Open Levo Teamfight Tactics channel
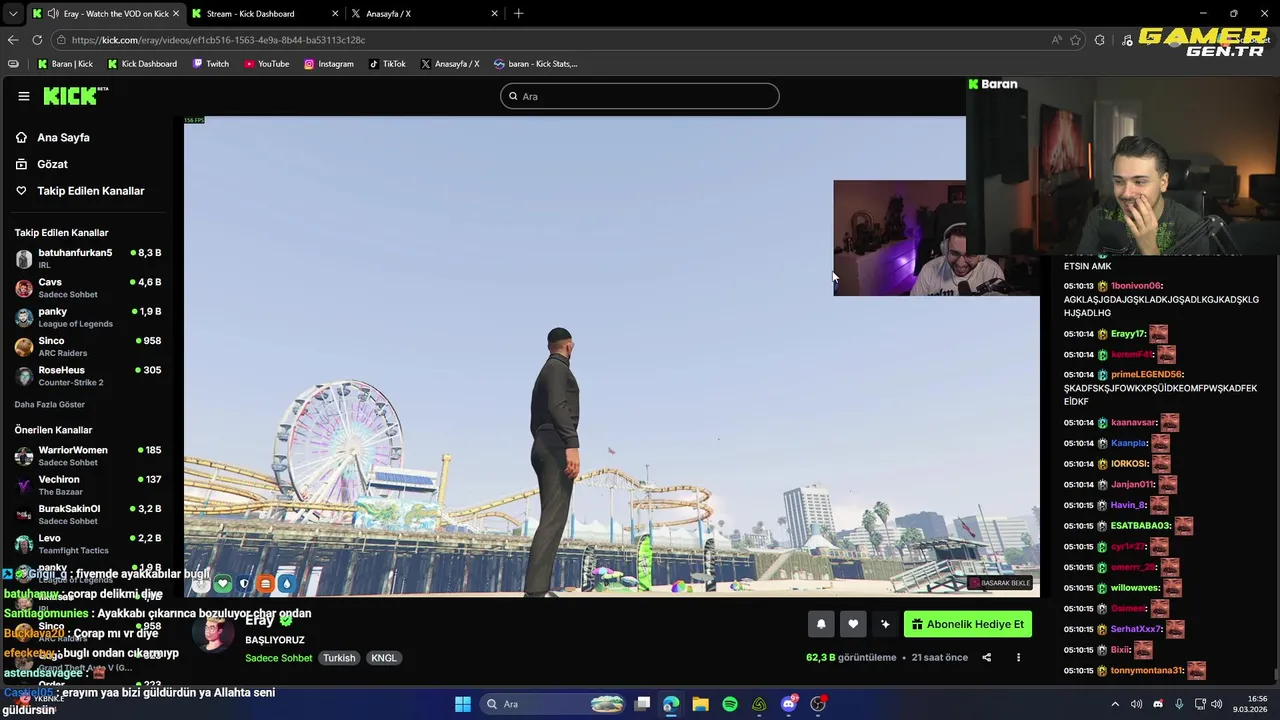This screenshot has height=720, width=1280. [88, 544]
